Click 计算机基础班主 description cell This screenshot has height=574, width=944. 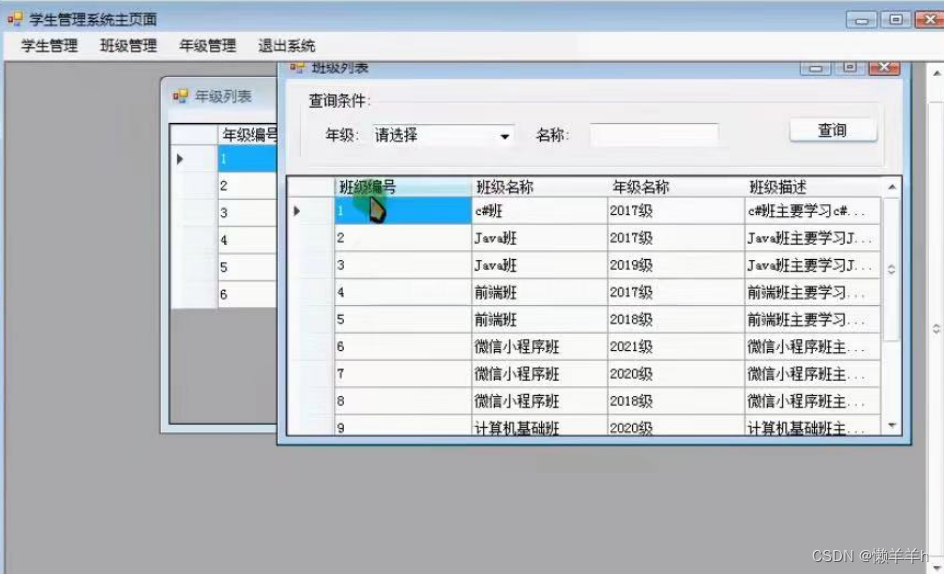click(813, 425)
